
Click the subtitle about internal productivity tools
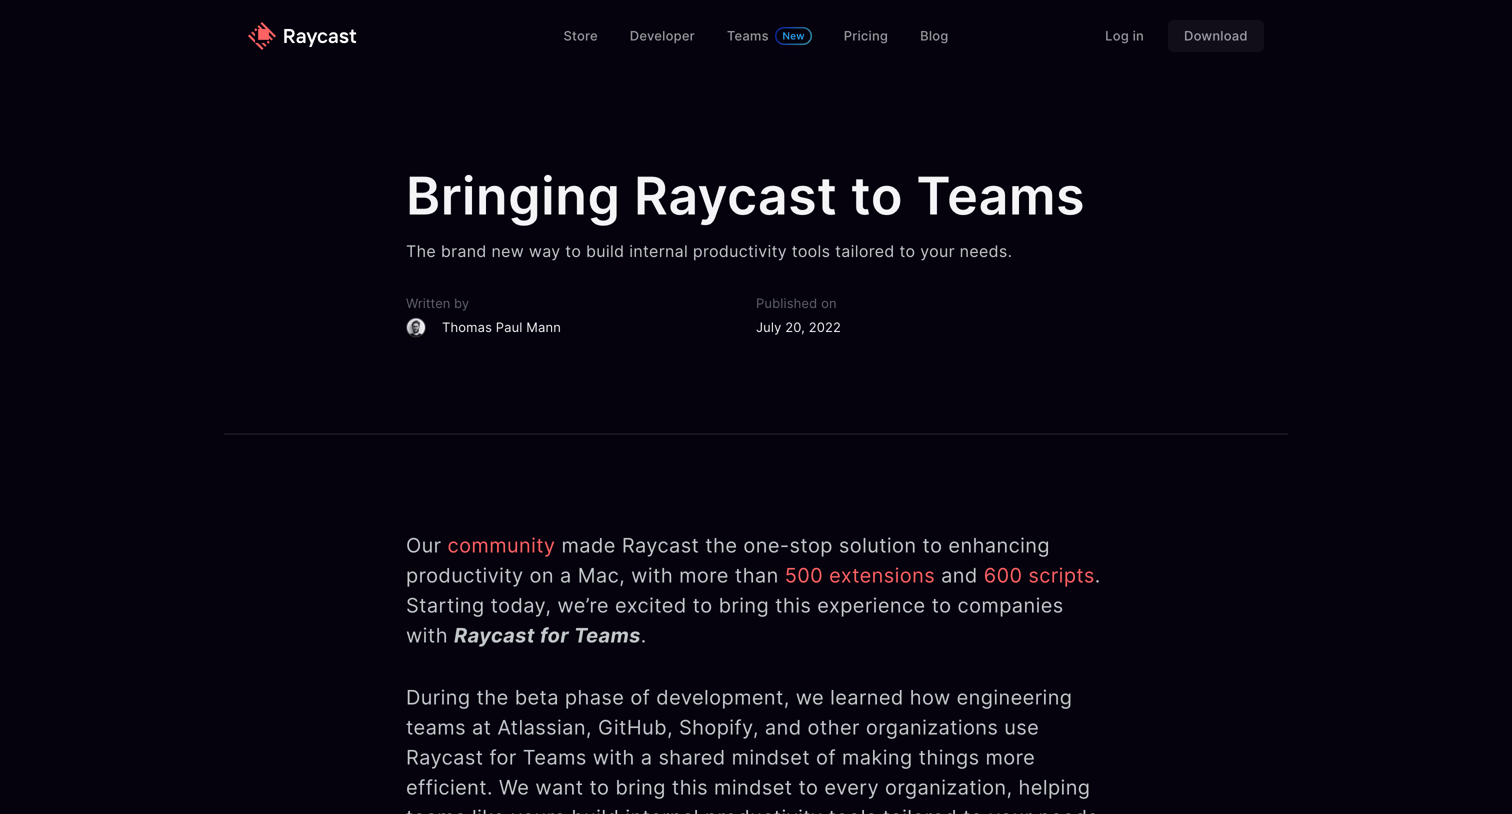[709, 252]
